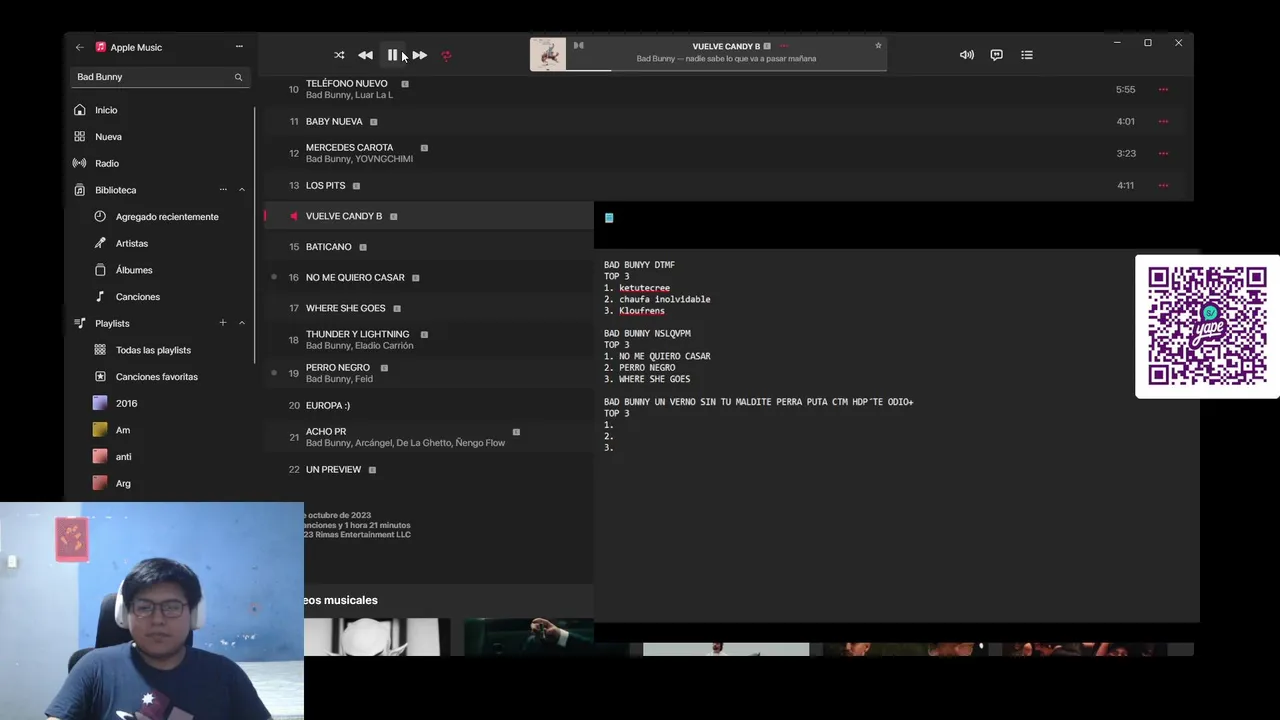Go back with the arrow button

(x=80, y=47)
